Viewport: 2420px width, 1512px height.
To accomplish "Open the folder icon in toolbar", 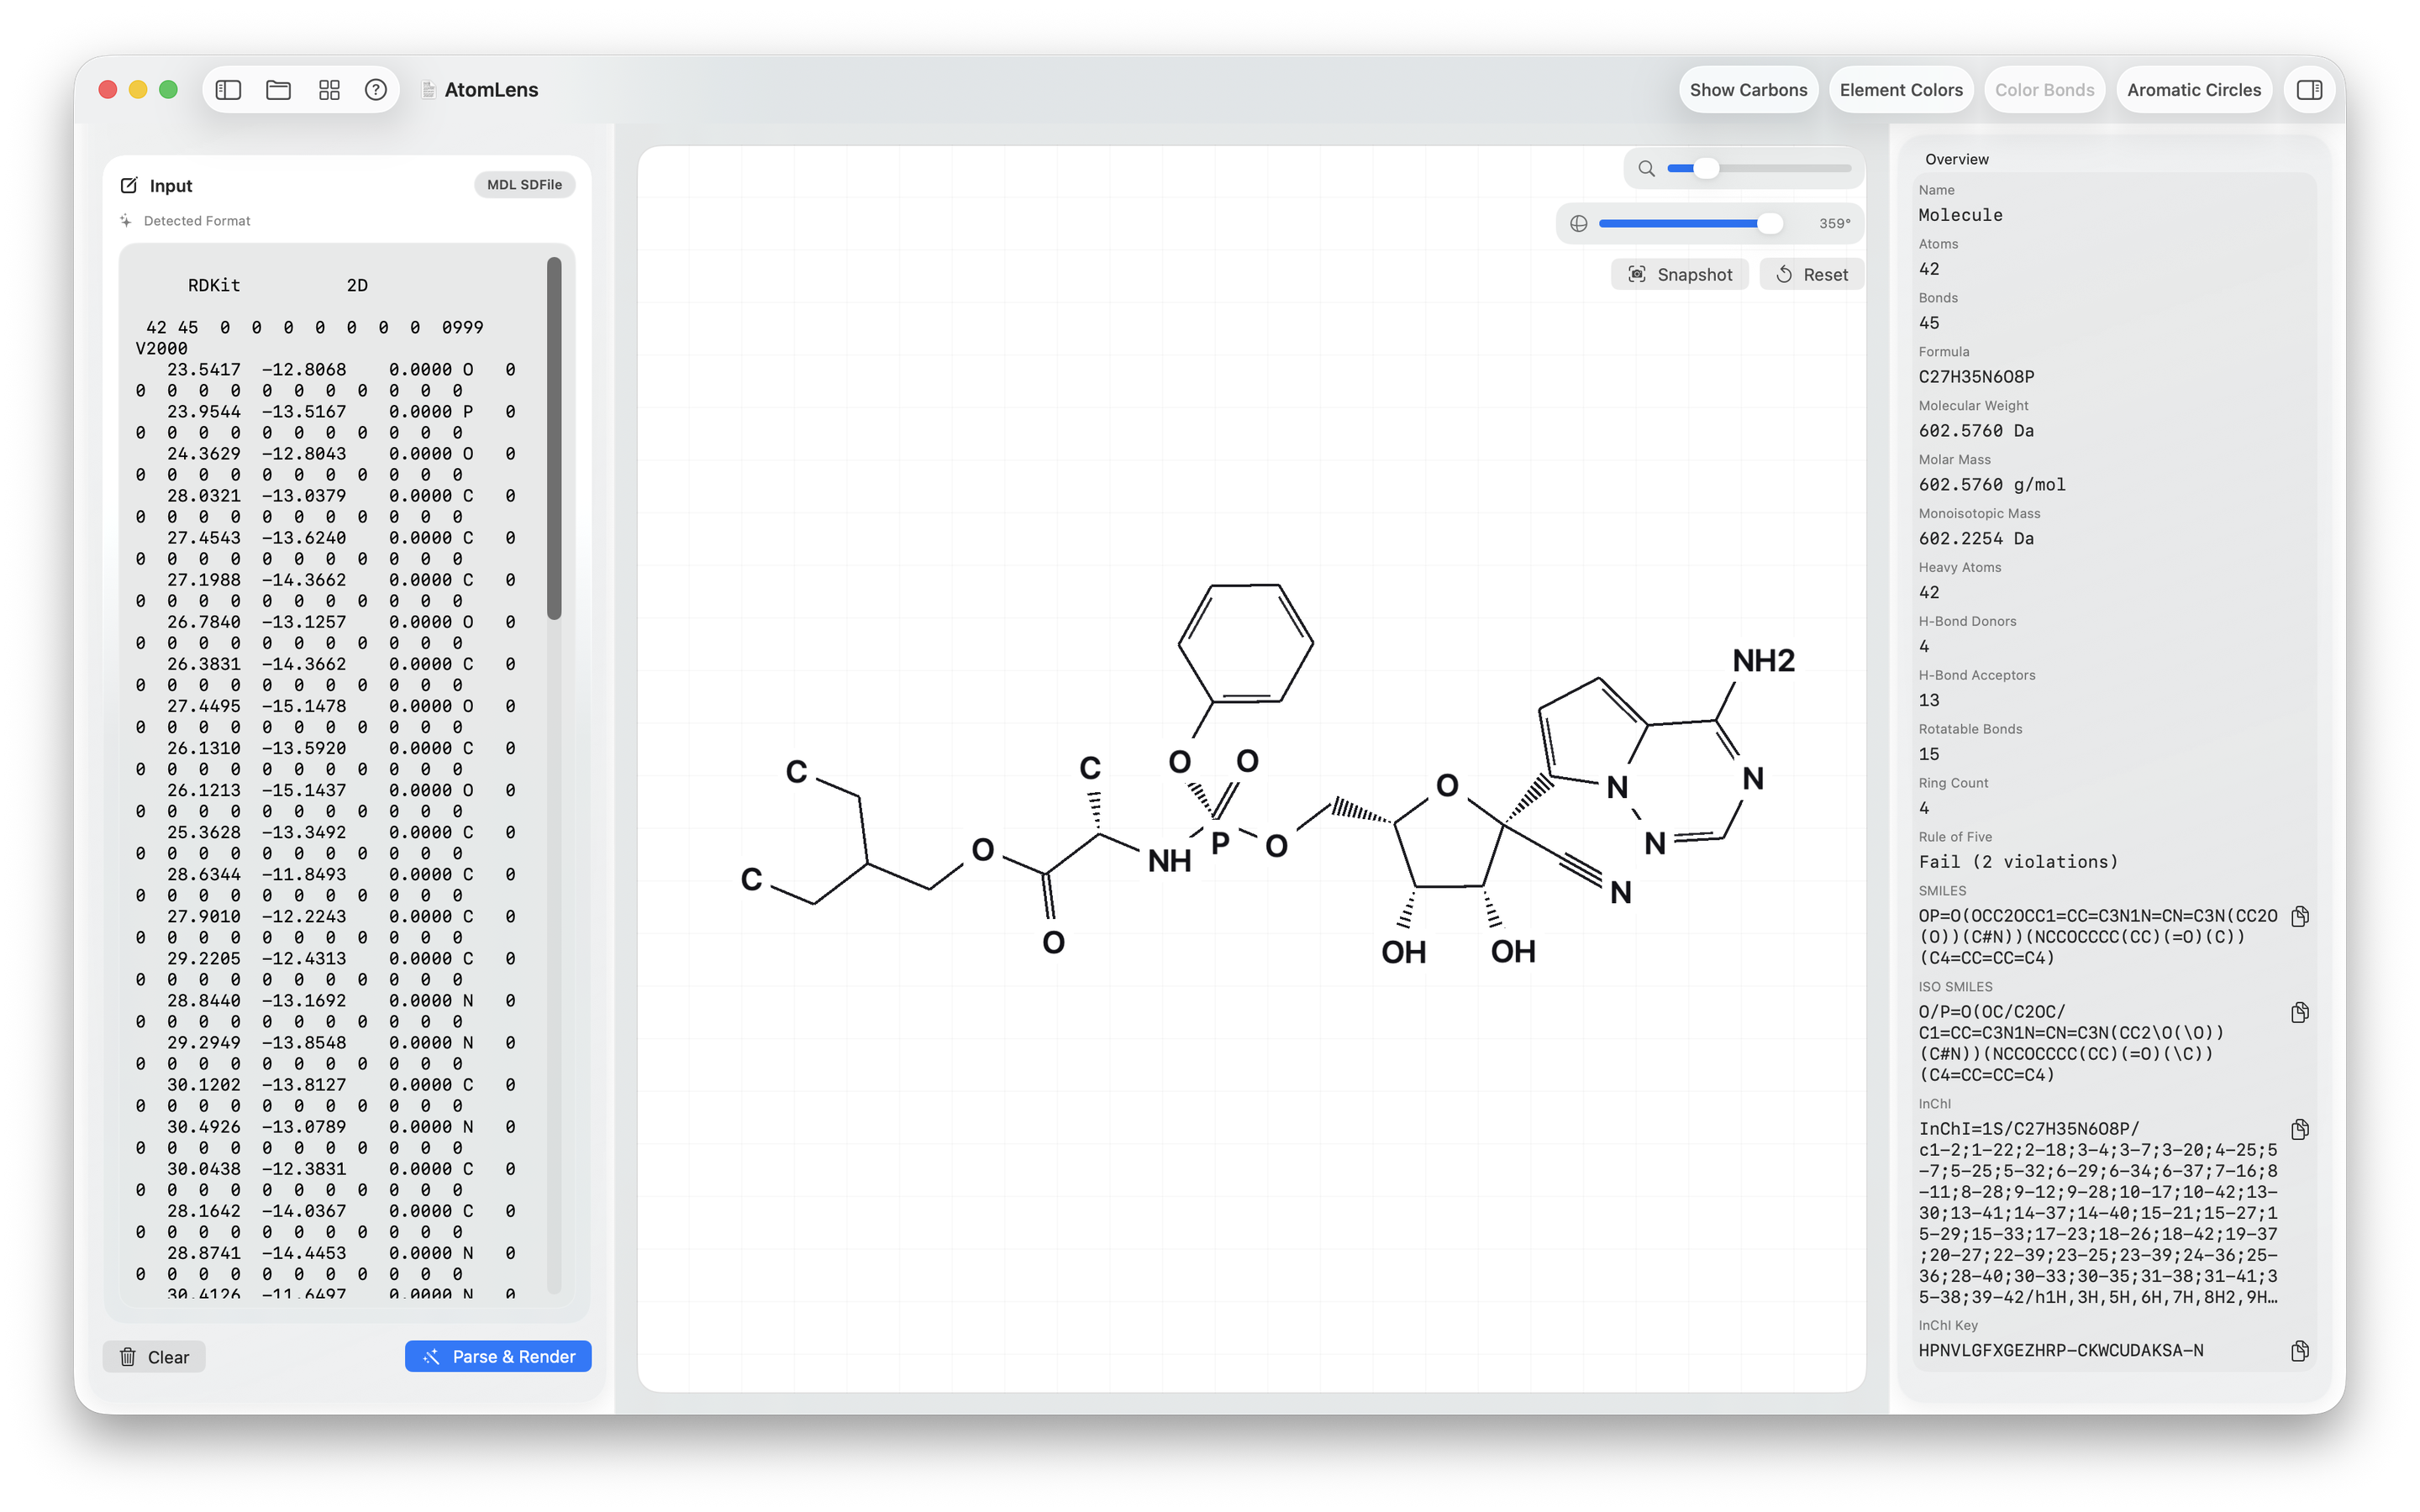I will (x=278, y=90).
